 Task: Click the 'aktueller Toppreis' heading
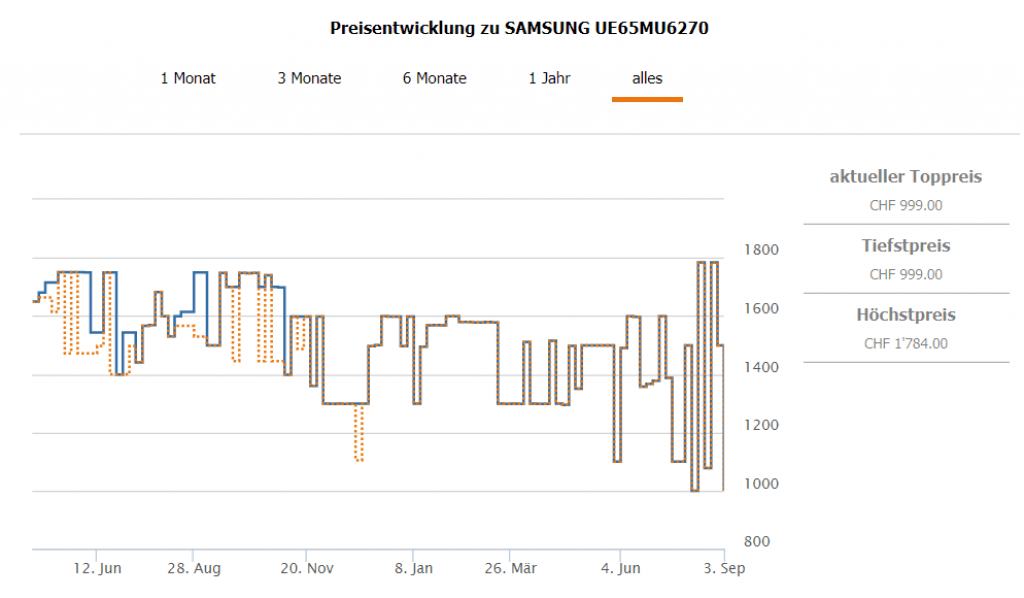coord(905,177)
